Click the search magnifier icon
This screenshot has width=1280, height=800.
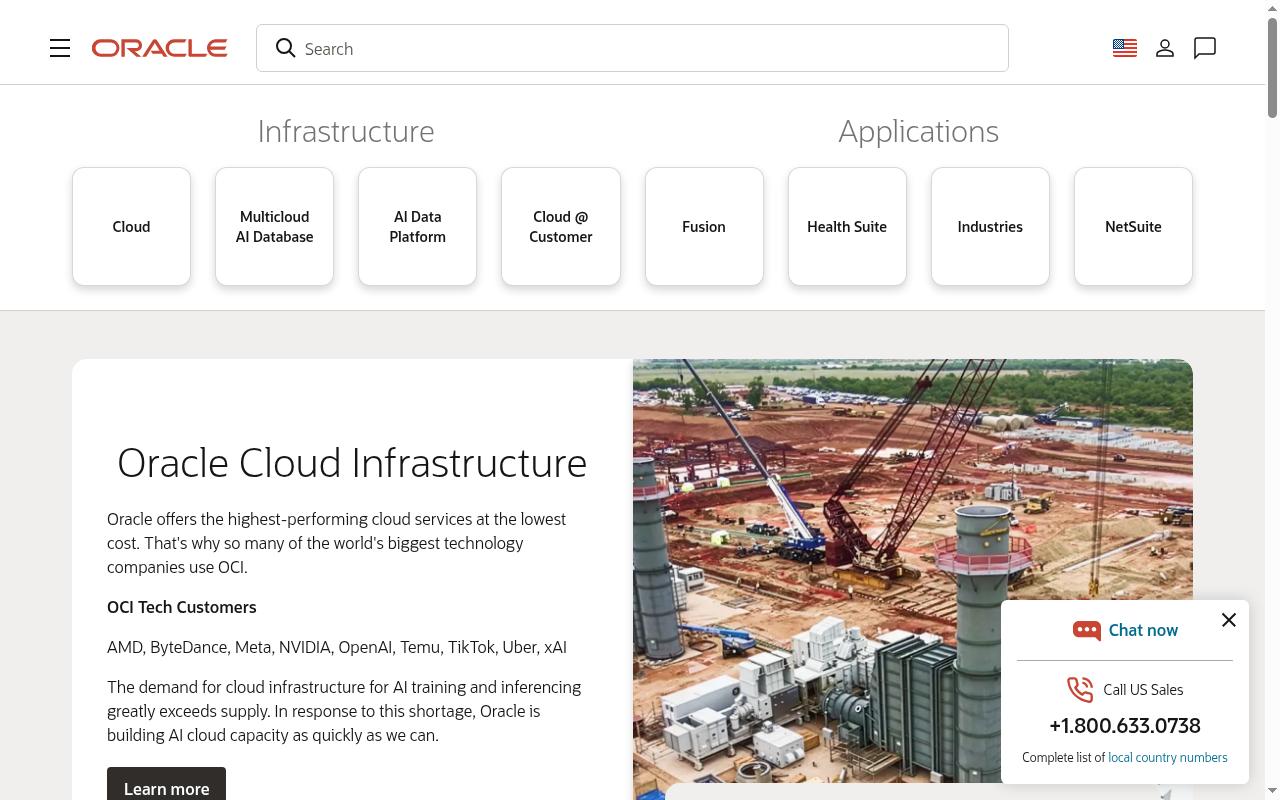[x=286, y=48]
